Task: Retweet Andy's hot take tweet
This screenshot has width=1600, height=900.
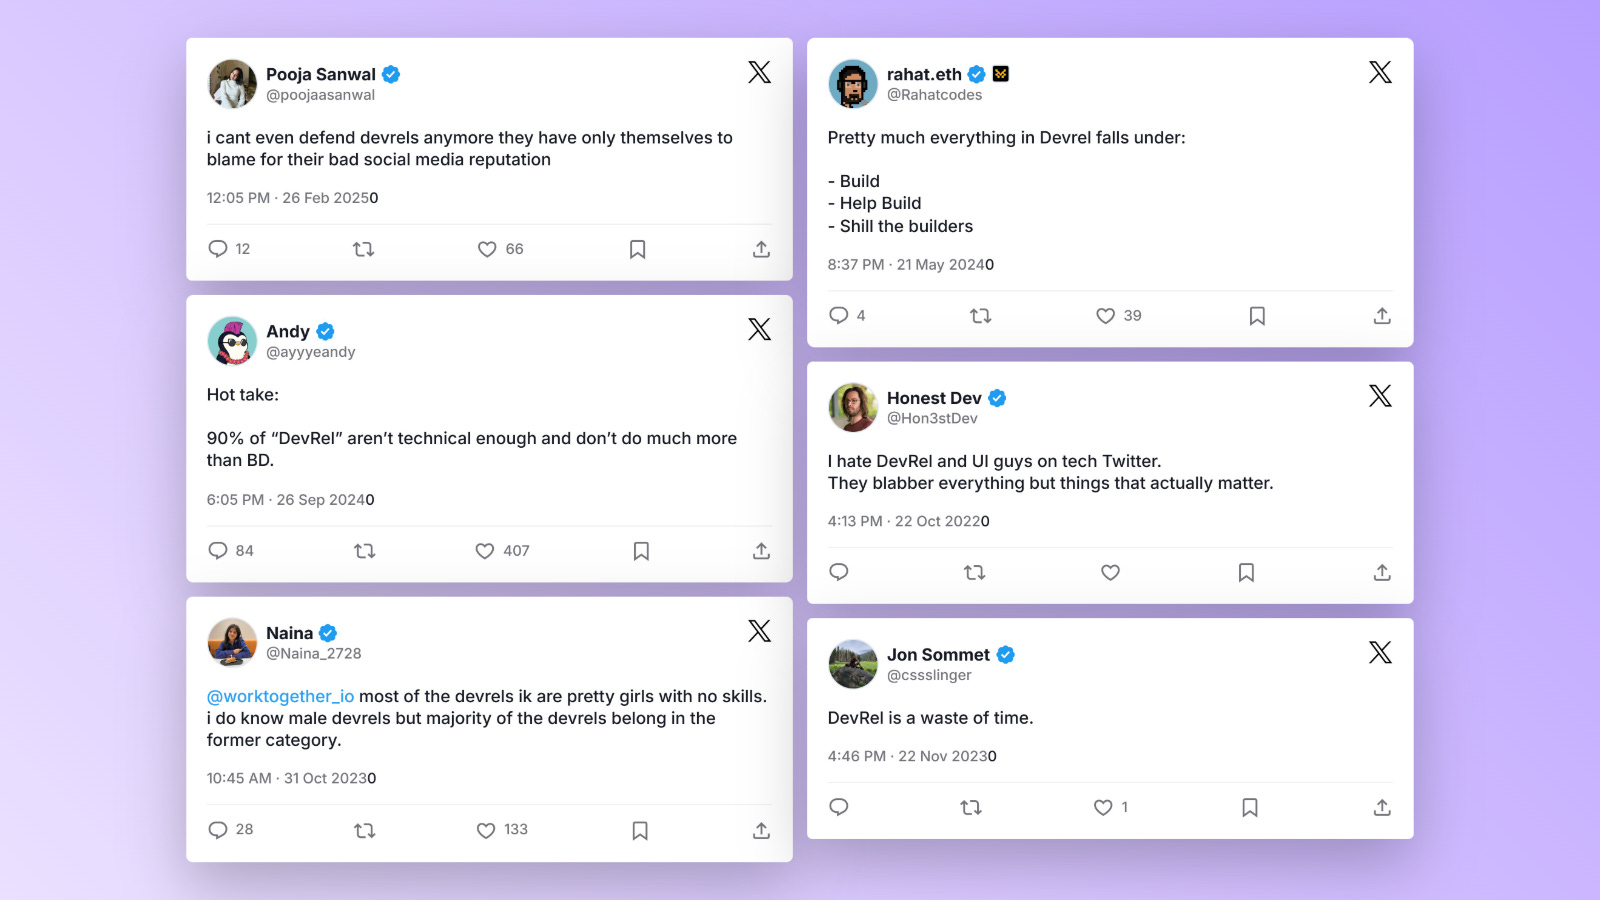Action: click(x=364, y=551)
